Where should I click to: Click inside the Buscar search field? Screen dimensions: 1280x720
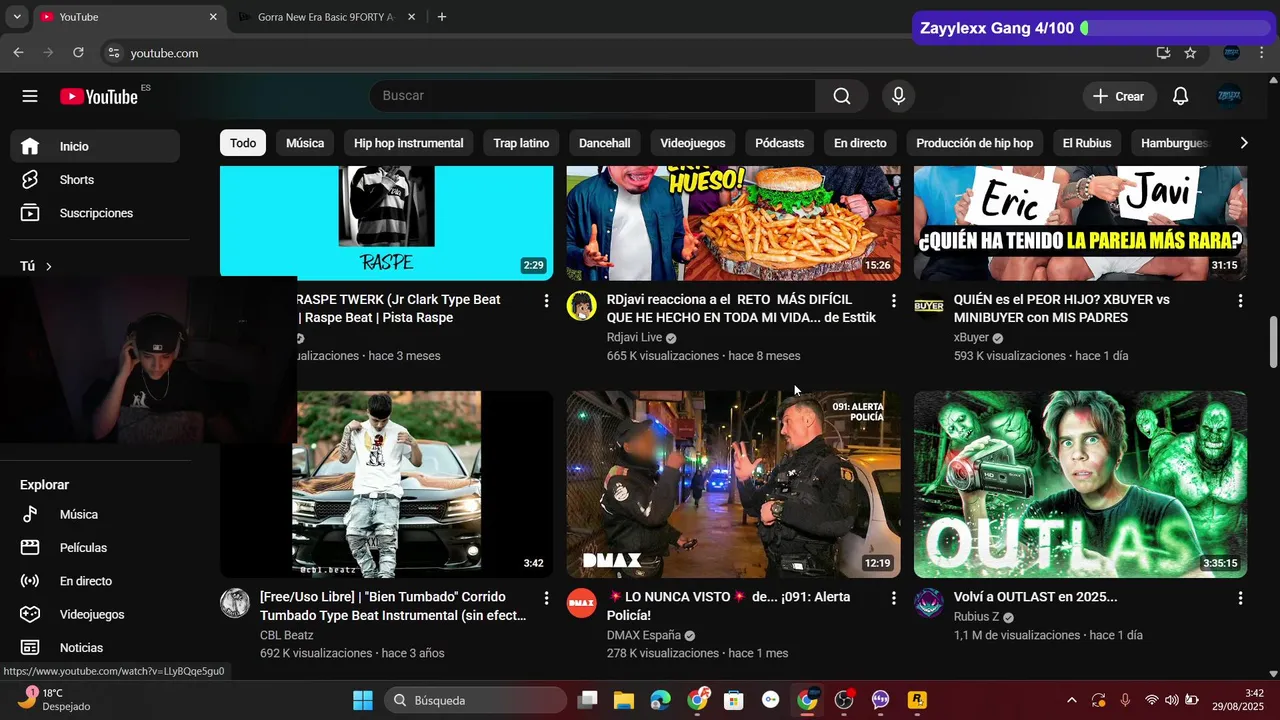coord(592,96)
